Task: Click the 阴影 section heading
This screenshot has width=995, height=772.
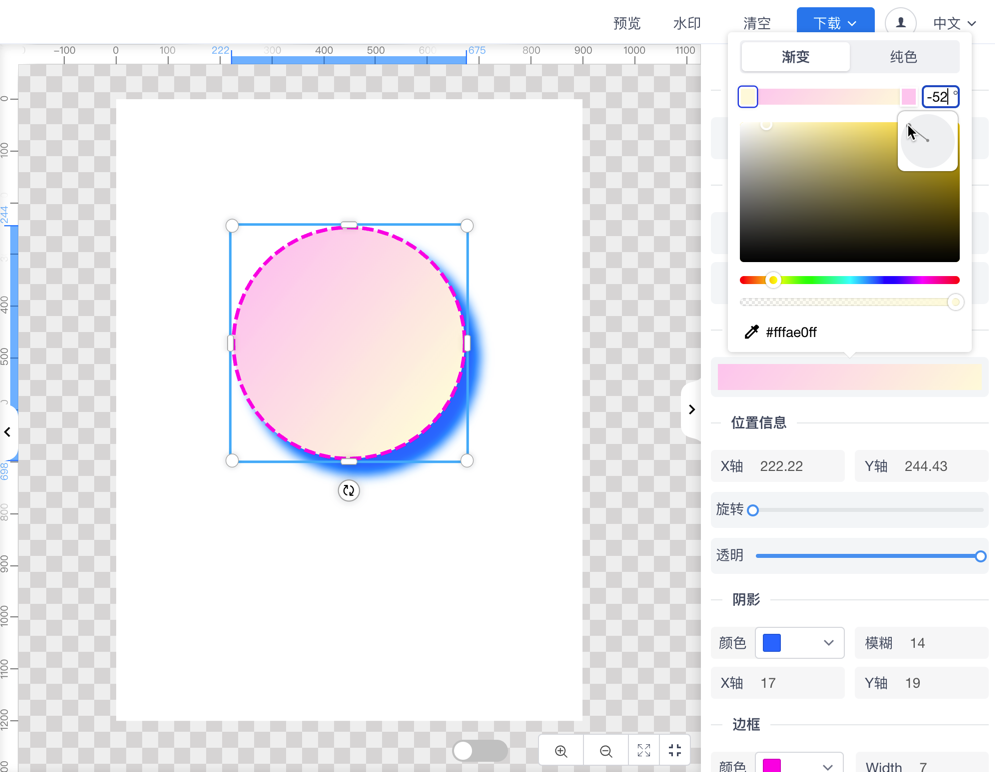Action: pos(746,599)
